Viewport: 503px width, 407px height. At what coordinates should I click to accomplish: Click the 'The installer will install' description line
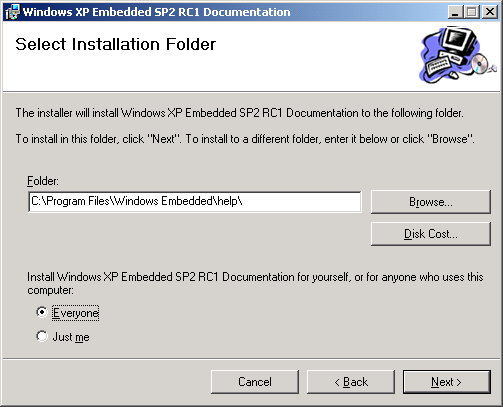coord(239,113)
